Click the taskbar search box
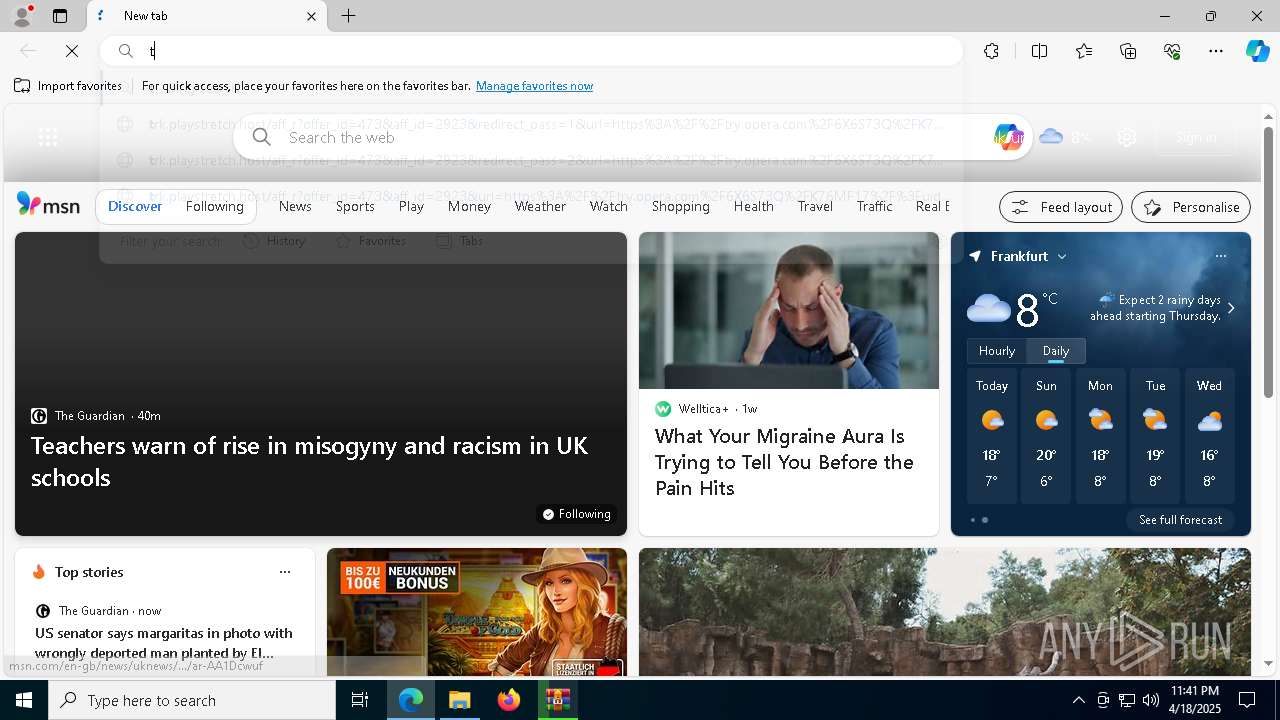The image size is (1280, 720). coord(192,700)
